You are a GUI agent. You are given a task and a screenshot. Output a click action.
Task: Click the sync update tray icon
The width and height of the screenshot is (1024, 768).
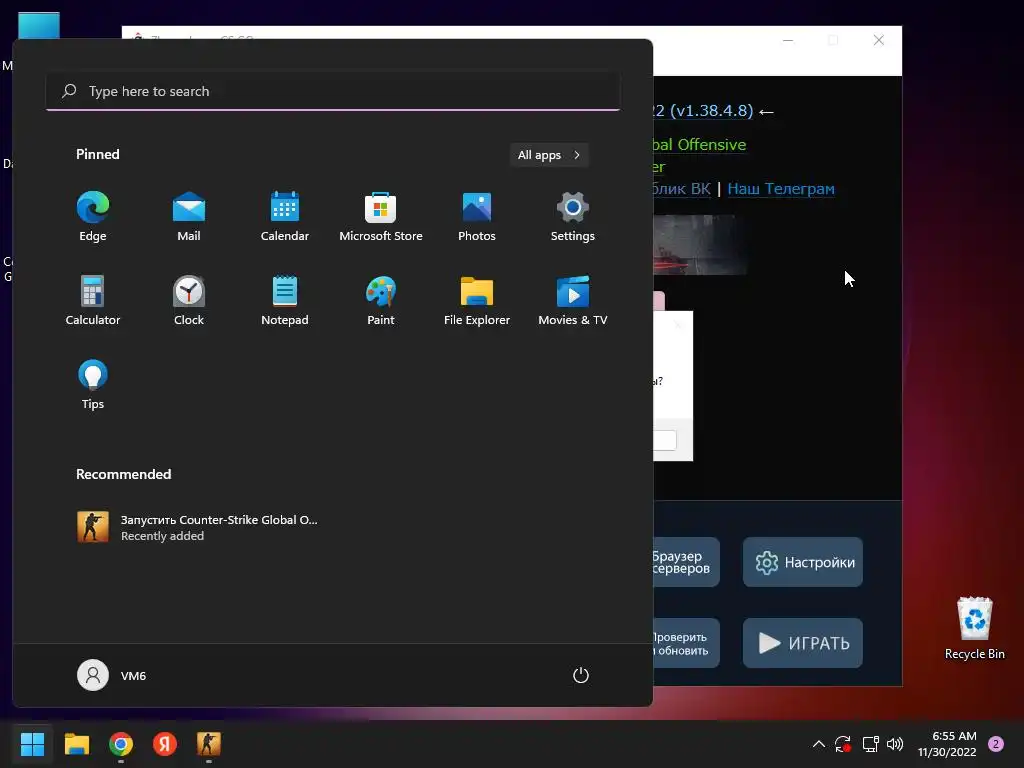(843, 744)
